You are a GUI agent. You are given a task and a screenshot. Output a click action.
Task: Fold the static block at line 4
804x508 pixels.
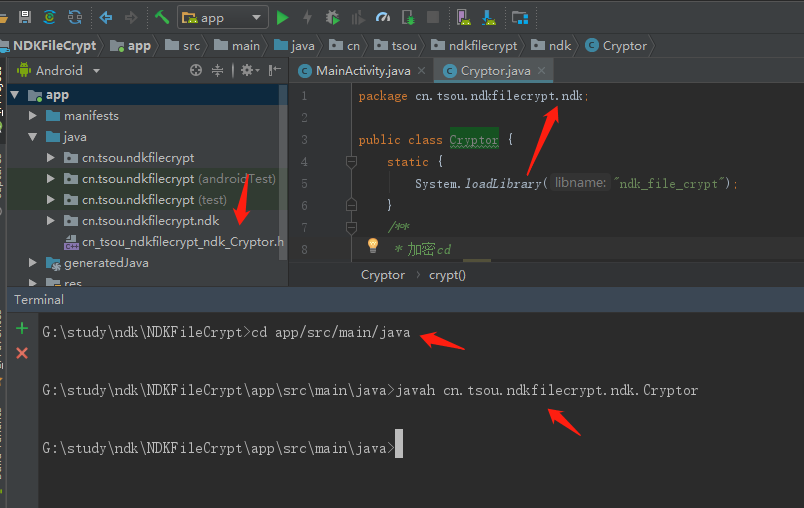tap(351, 162)
